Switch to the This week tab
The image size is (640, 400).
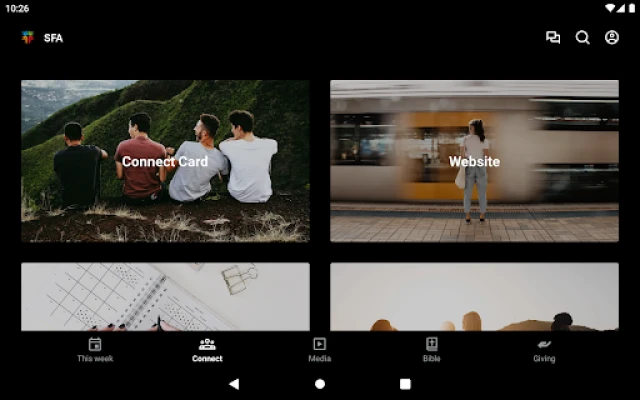click(x=95, y=350)
